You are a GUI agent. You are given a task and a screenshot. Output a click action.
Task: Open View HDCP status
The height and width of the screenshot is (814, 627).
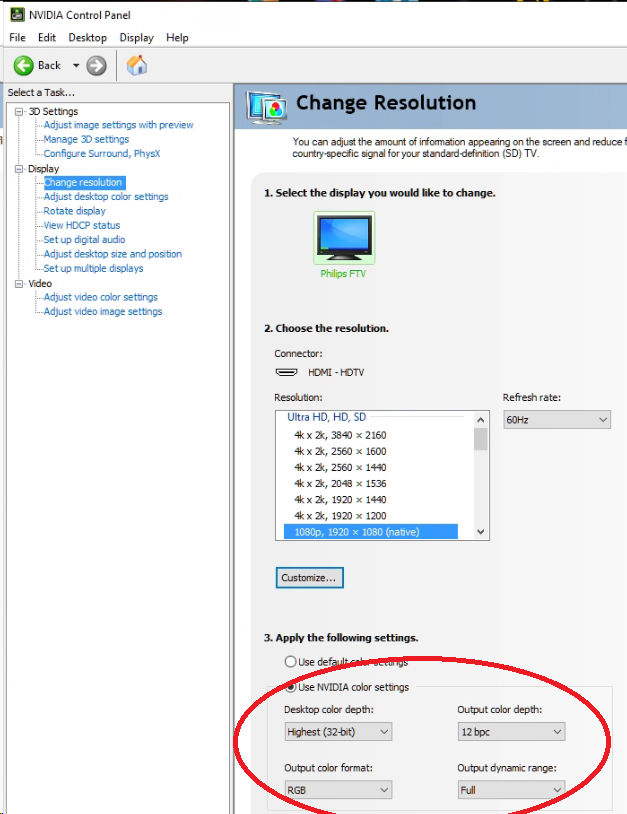[x=82, y=225]
